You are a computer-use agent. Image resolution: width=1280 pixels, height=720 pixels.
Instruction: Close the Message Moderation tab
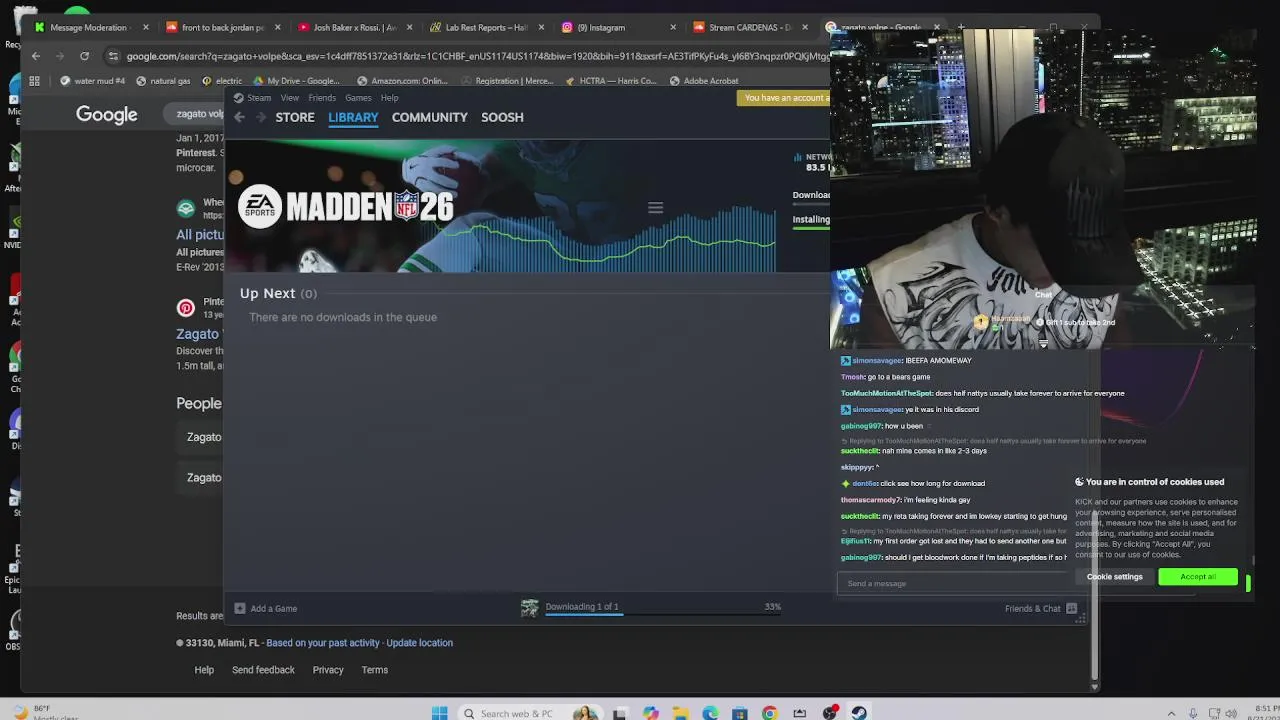point(145,27)
